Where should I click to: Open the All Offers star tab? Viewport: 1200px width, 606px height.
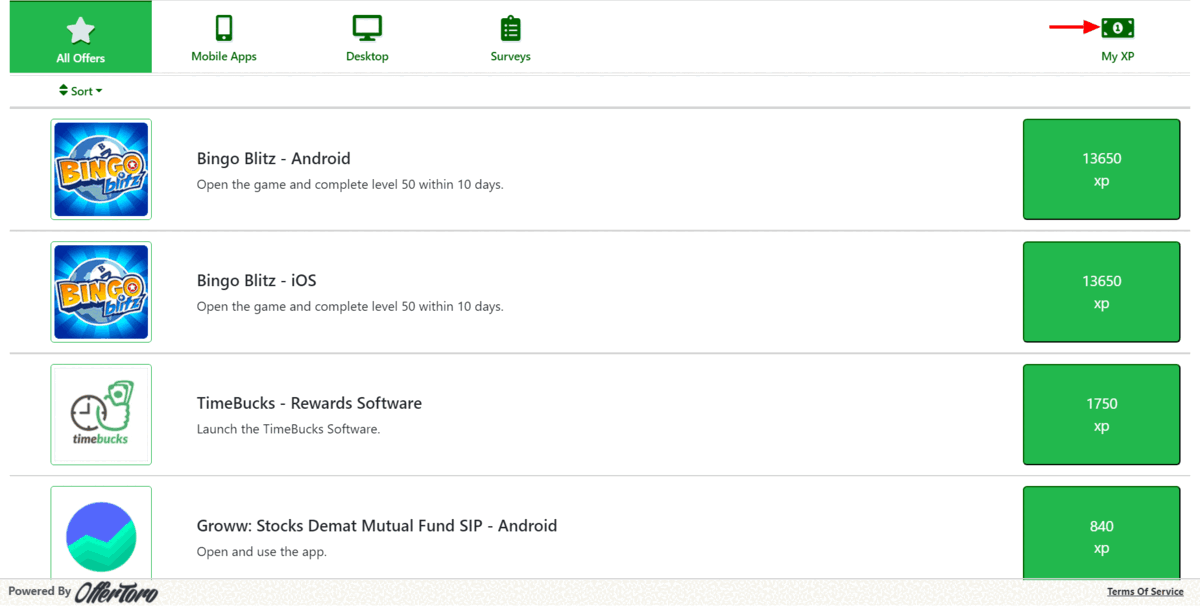point(81,37)
